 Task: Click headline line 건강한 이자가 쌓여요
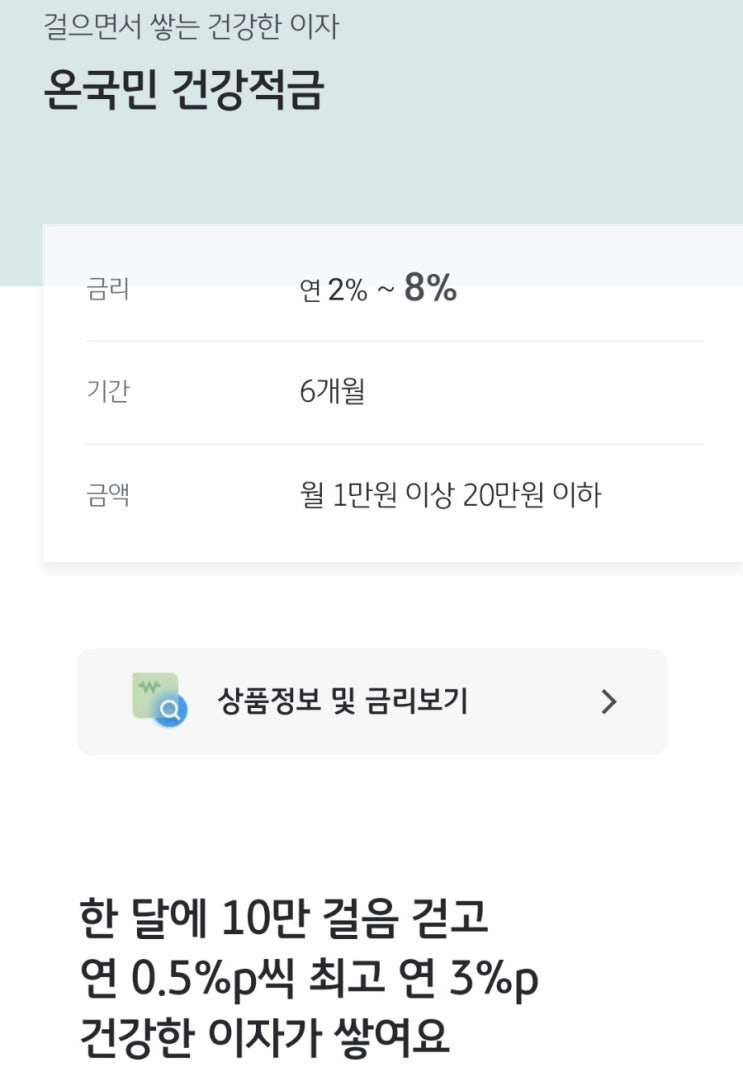pyautogui.click(x=265, y=1040)
